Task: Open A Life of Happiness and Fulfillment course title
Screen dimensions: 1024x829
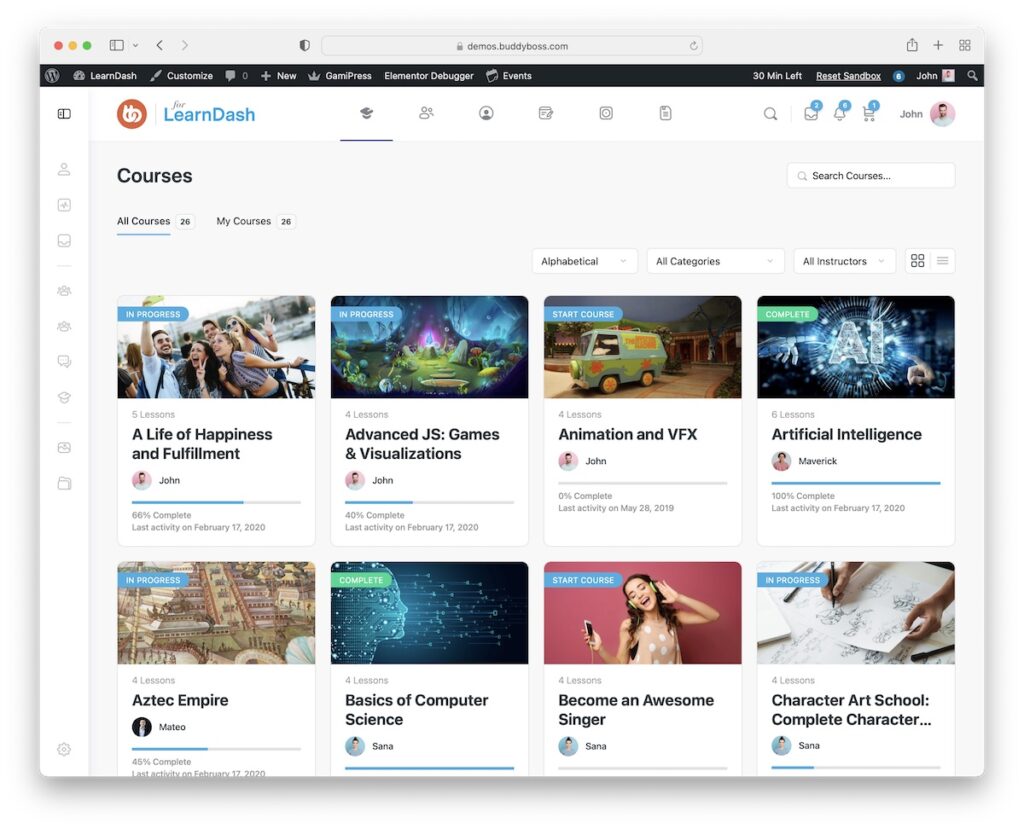Action: 202,444
